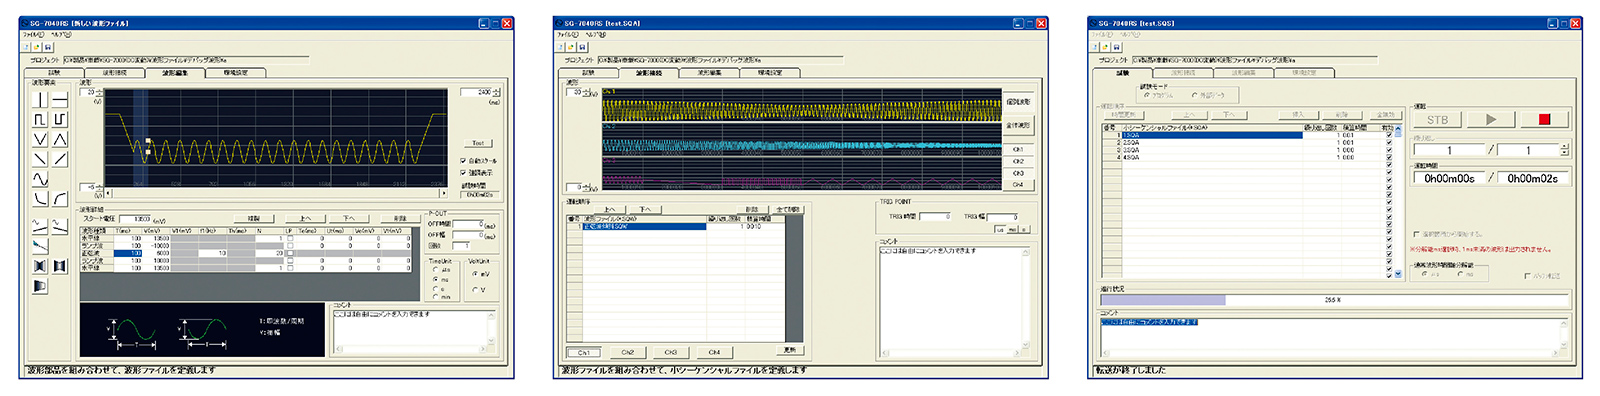This screenshot has width=1600, height=396.
Task: Click the save icon in left window toolbar
Action: click(x=48, y=46)
